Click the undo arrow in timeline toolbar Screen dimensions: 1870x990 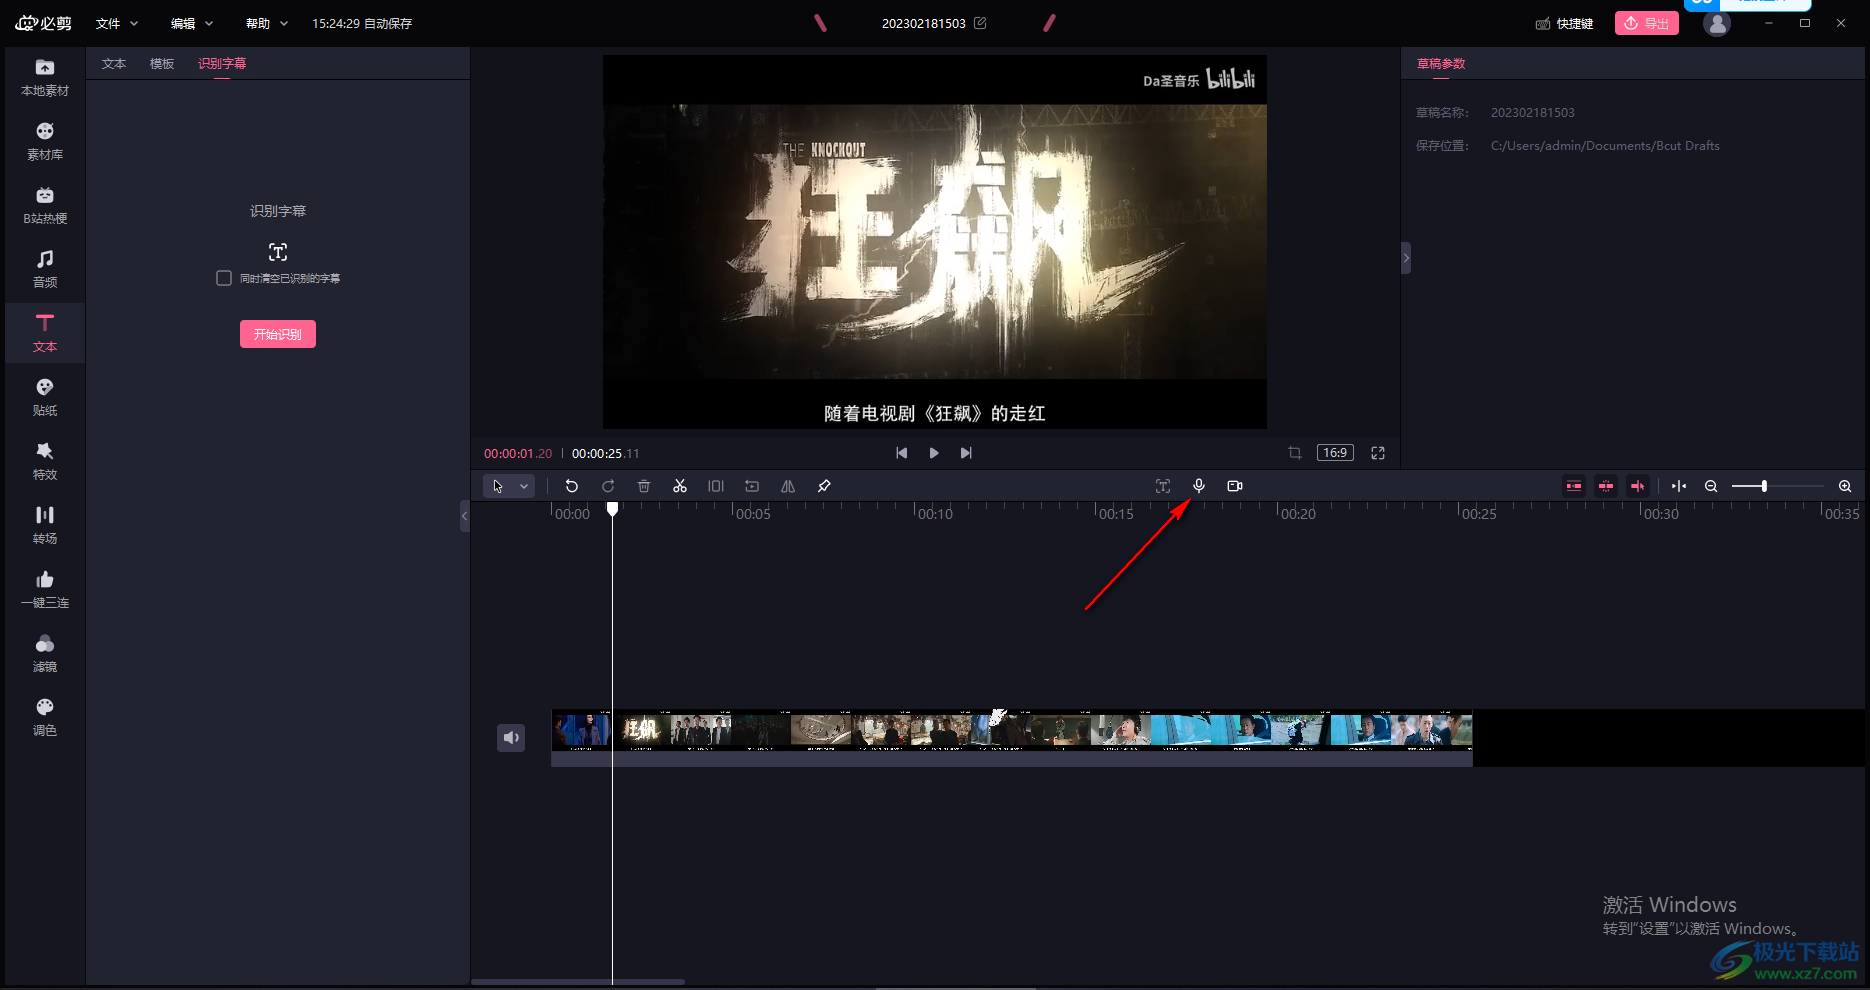tap(572, 486)
